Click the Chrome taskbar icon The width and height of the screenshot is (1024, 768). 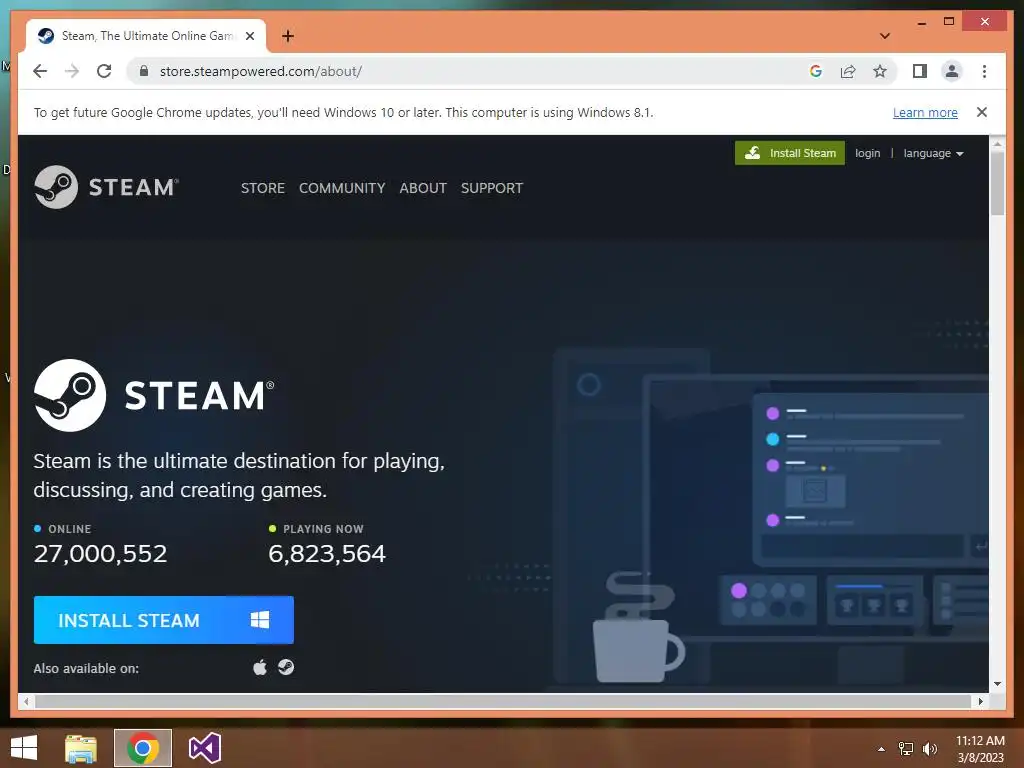point(143,748)
